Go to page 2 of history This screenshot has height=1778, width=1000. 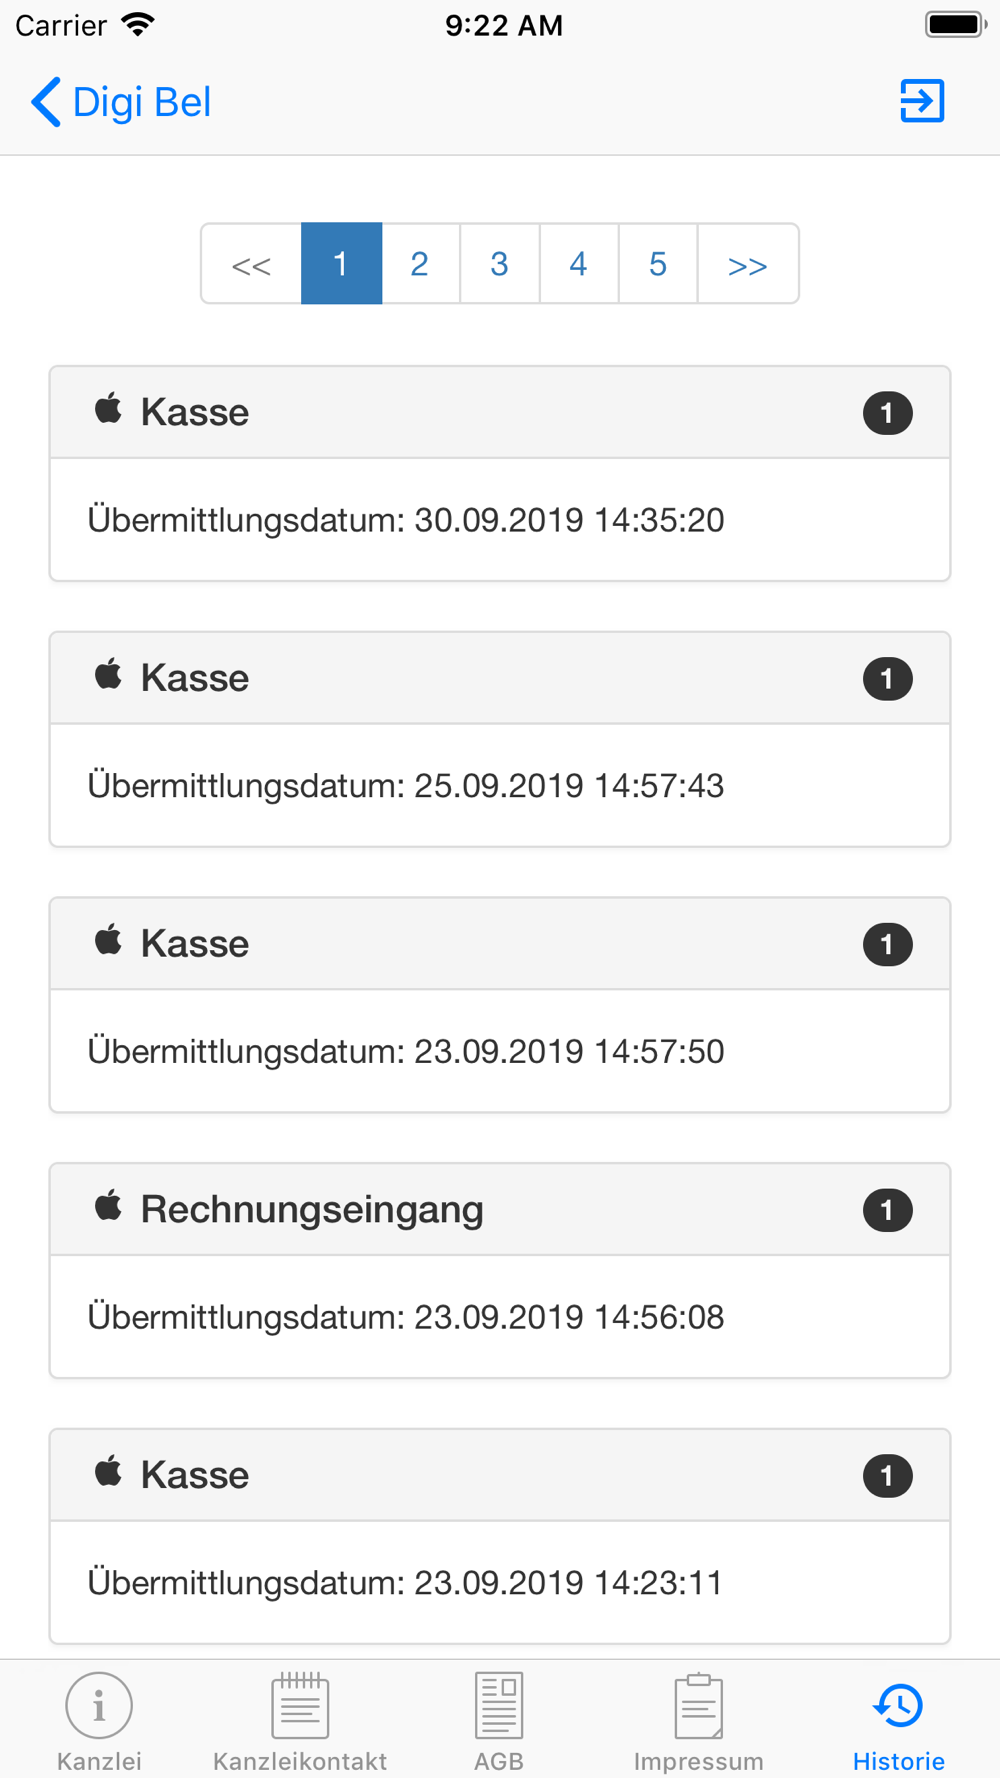(x=420, y=263)
